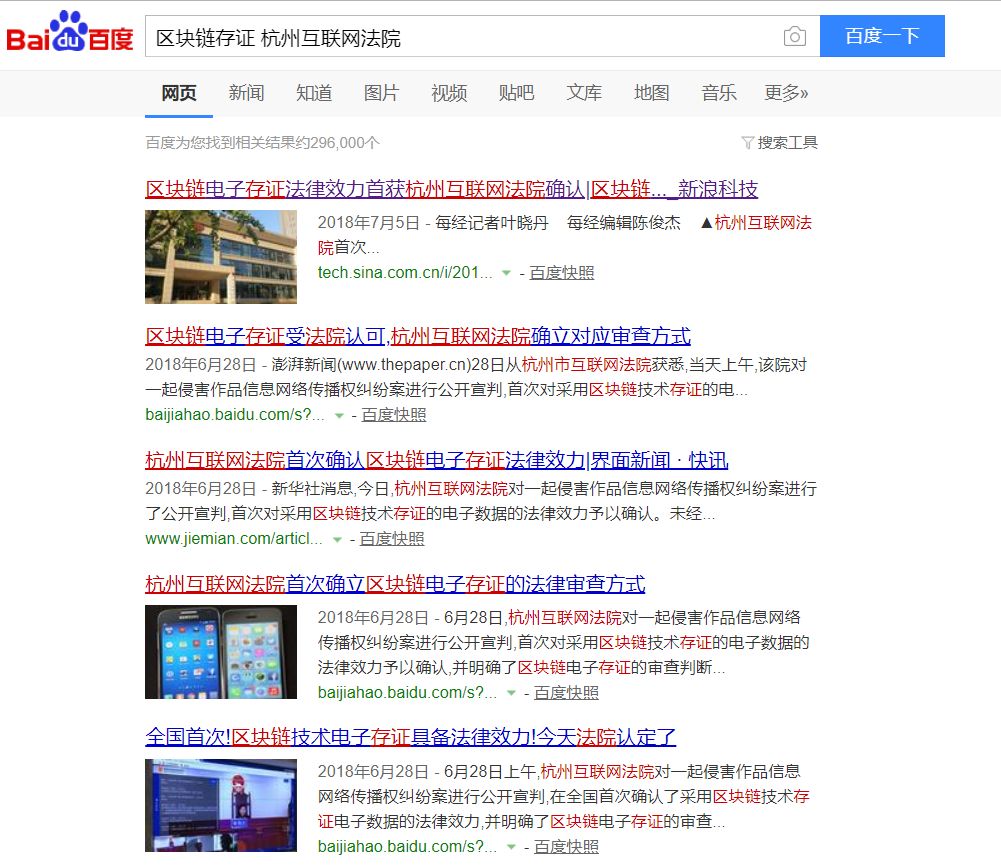Expand the 更多» tab options
Viewport: 1001px width, 867px height.
click(786, 93)
